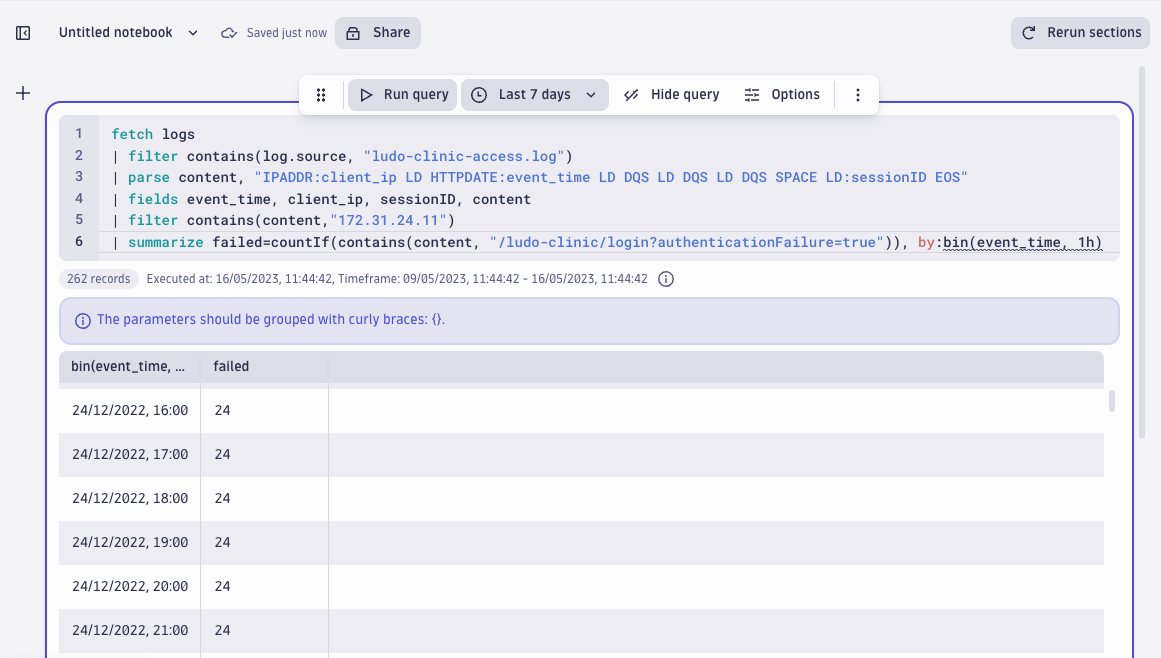This screenshot has width=1161, height=658.
Task: Select the failed column header
Action: coord(231,366)
